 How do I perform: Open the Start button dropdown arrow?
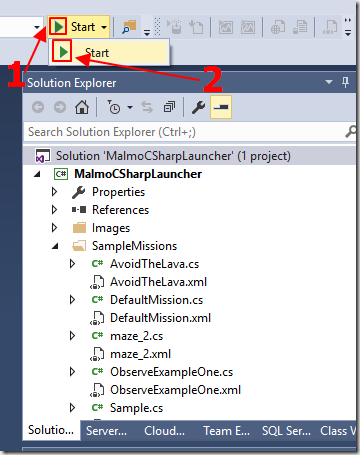click(104, 27)
